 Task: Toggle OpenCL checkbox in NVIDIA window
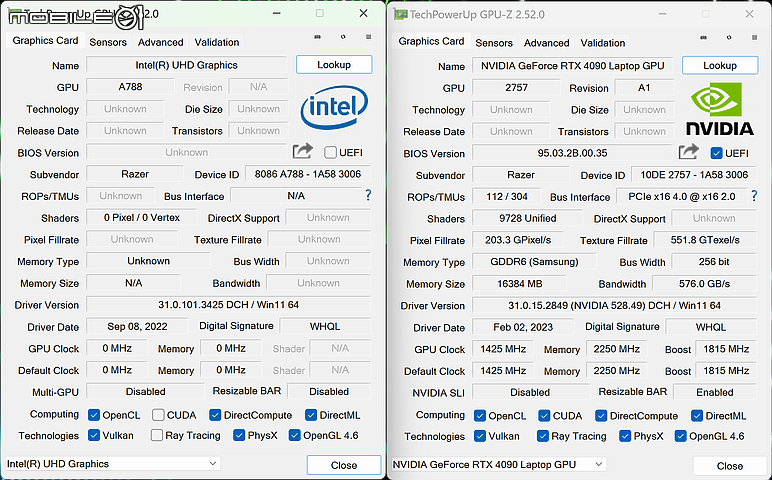[x=480, y=416]
